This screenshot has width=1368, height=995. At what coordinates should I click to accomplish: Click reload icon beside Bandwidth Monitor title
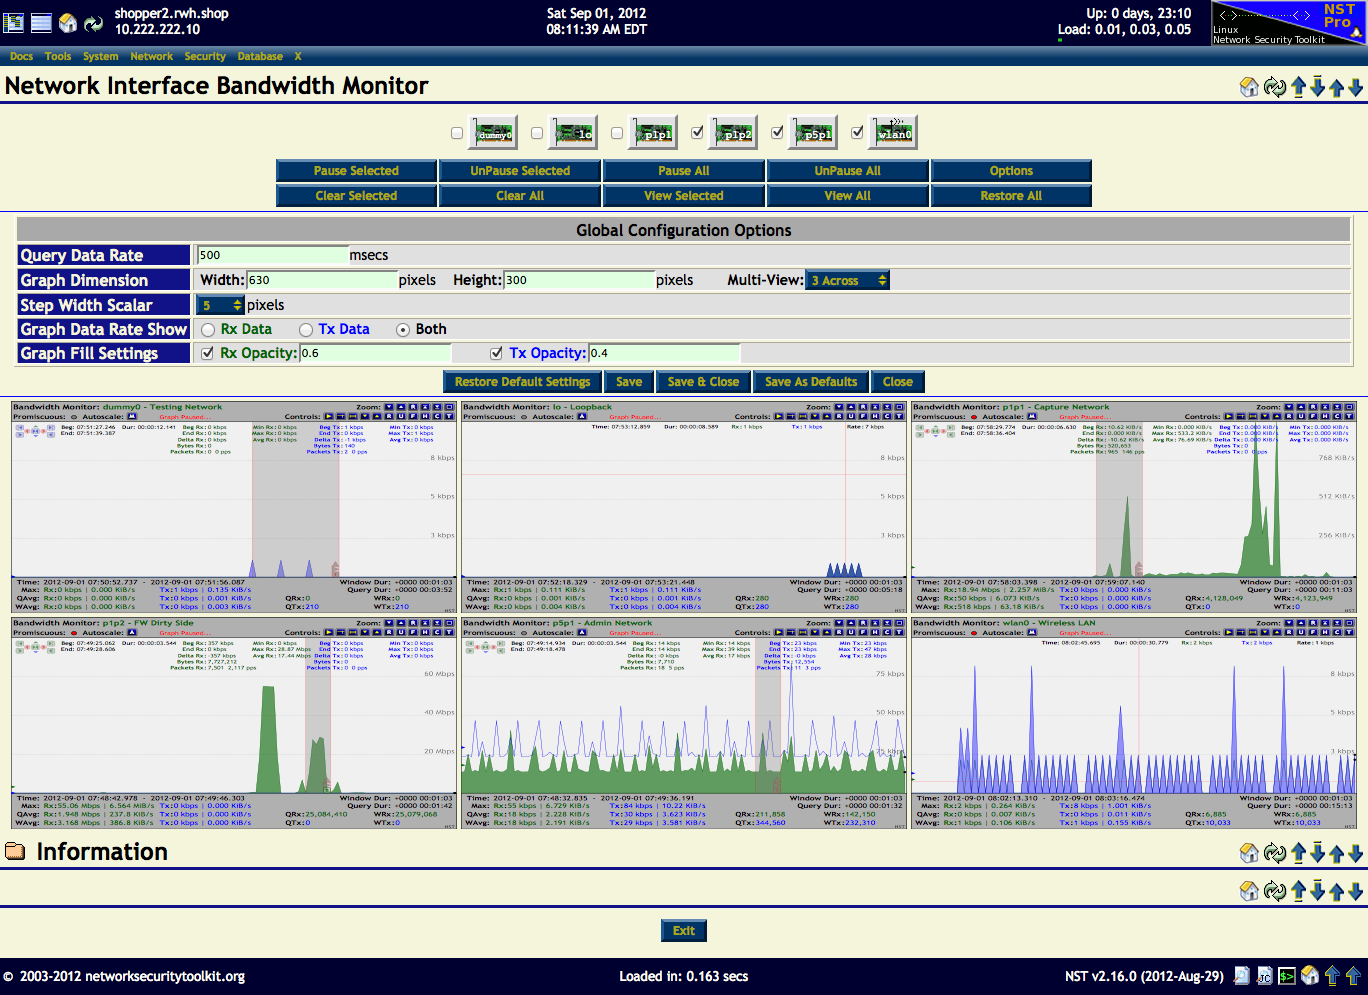click(x=1274, y=87)
